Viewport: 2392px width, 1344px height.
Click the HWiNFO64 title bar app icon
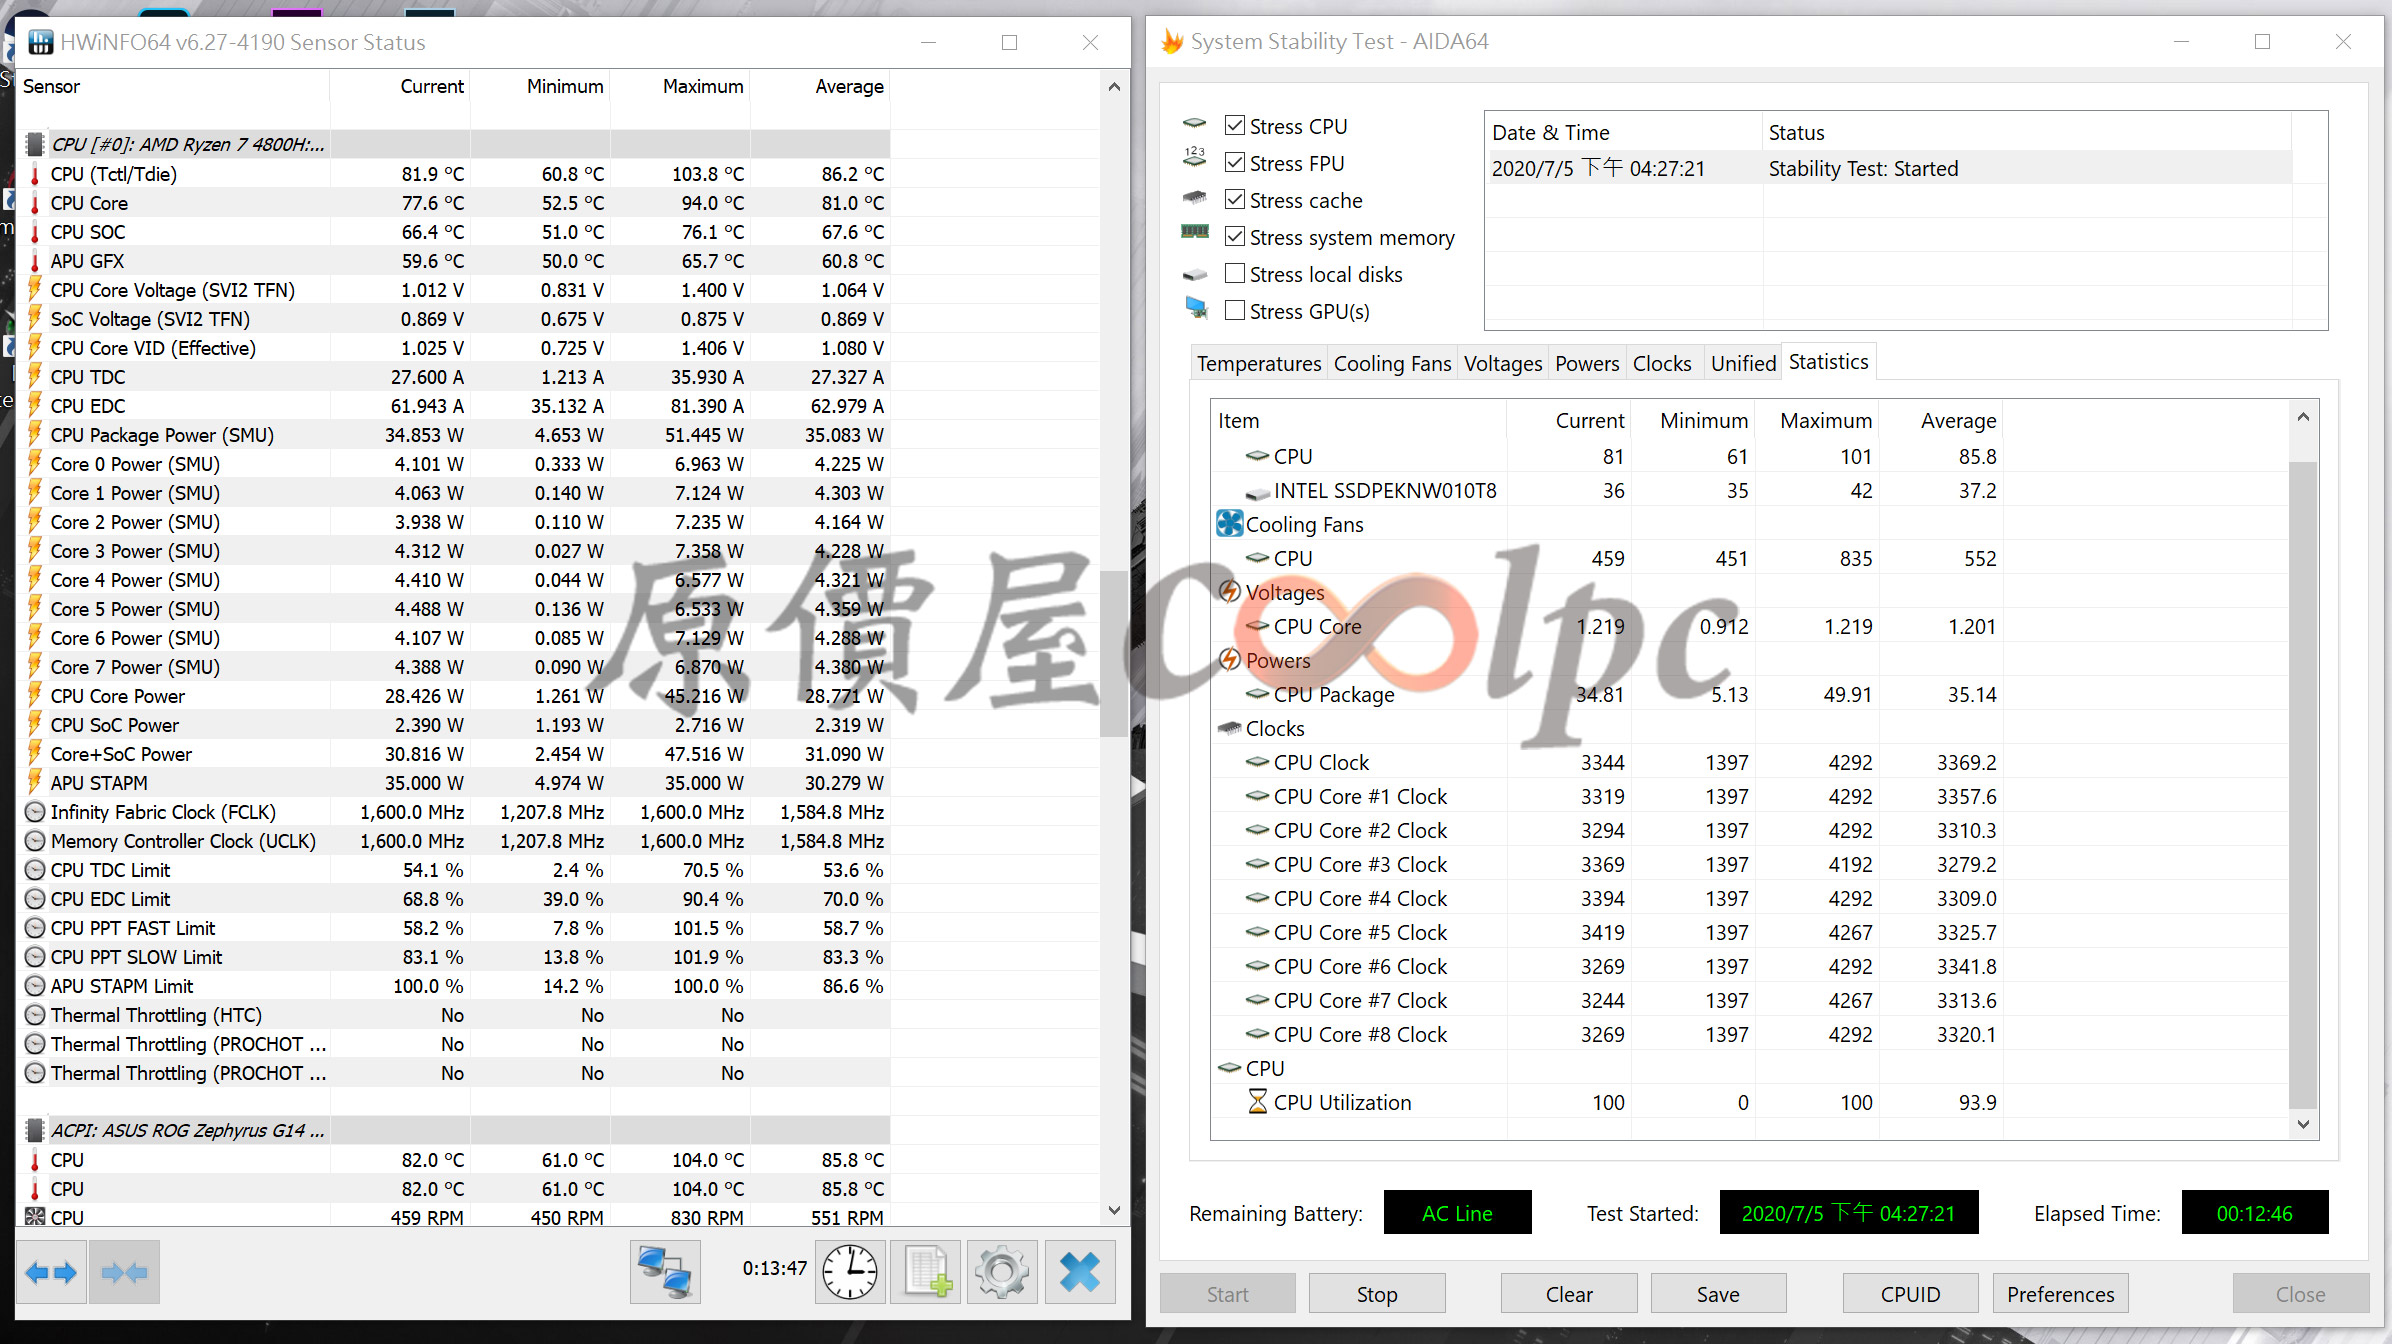(40, 42)
